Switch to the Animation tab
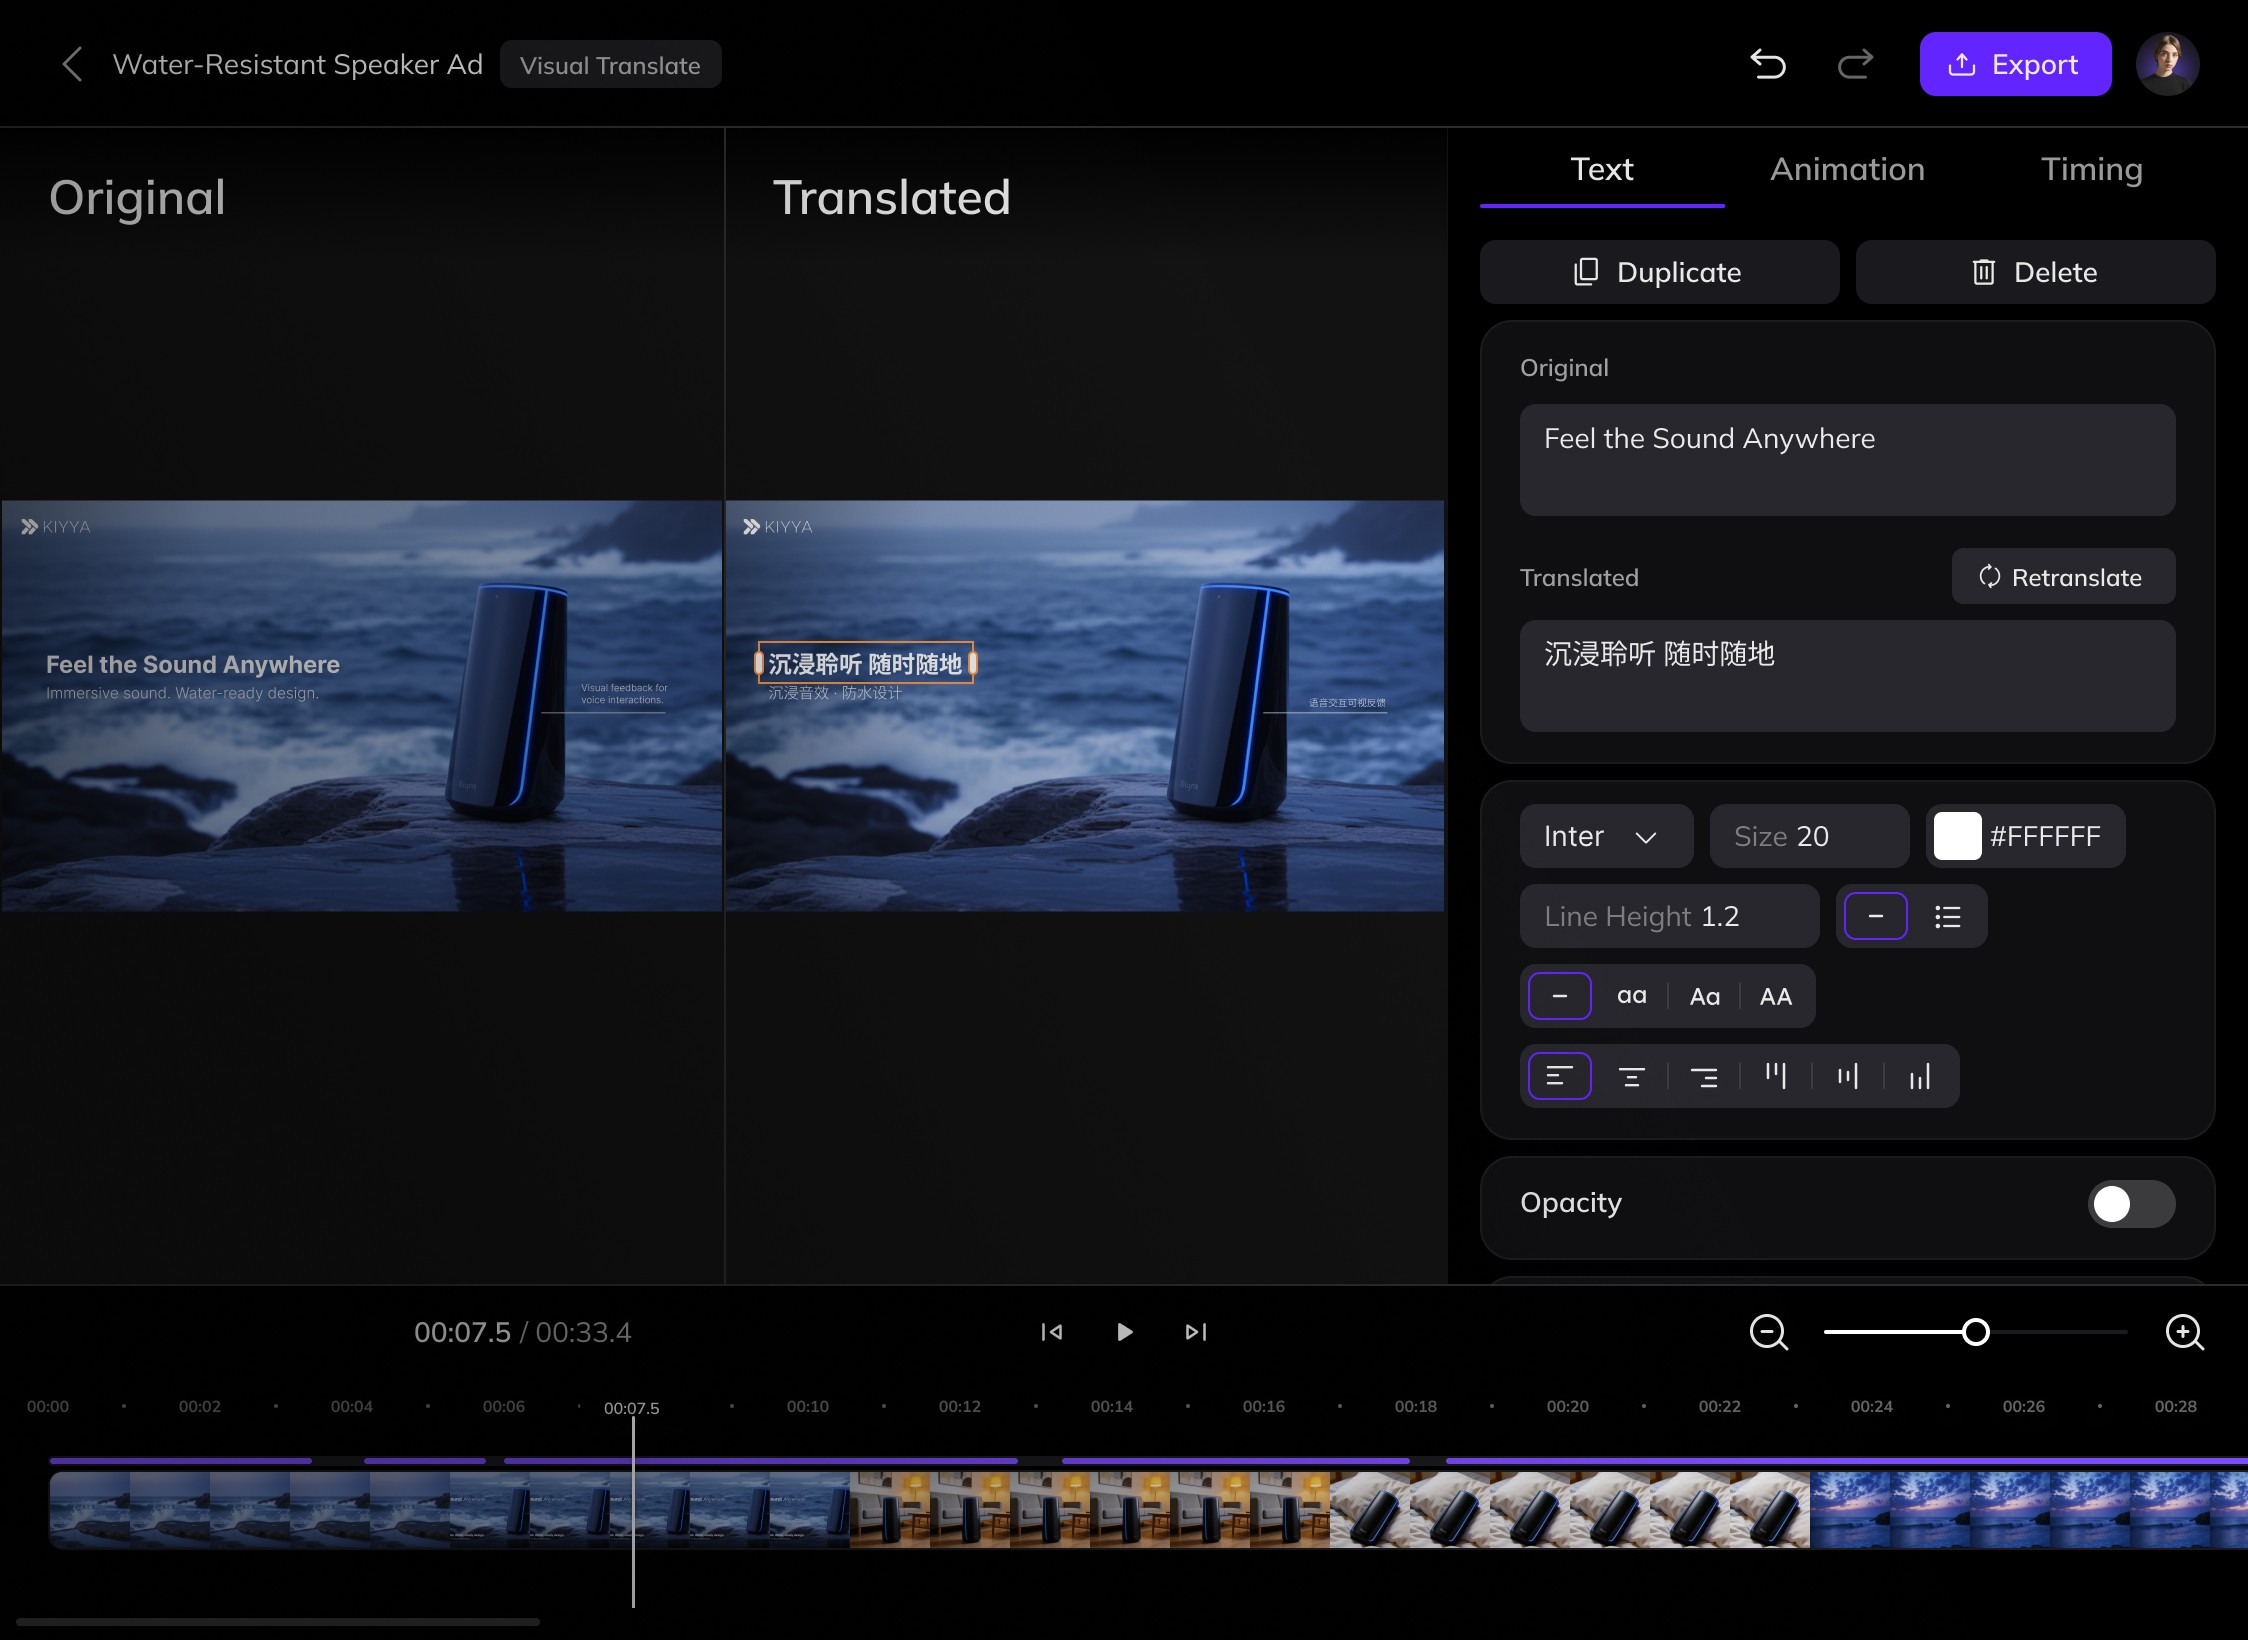 [1847, 169]
